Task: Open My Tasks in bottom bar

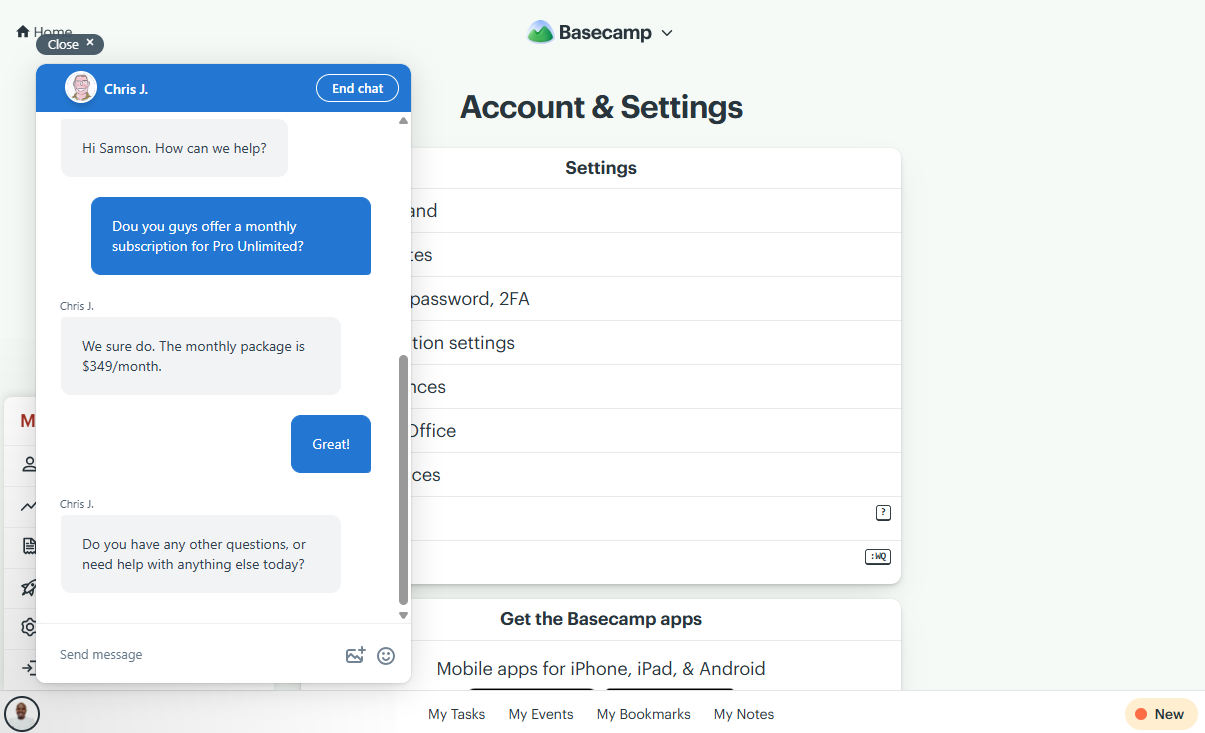Action: tap(456, 714)
